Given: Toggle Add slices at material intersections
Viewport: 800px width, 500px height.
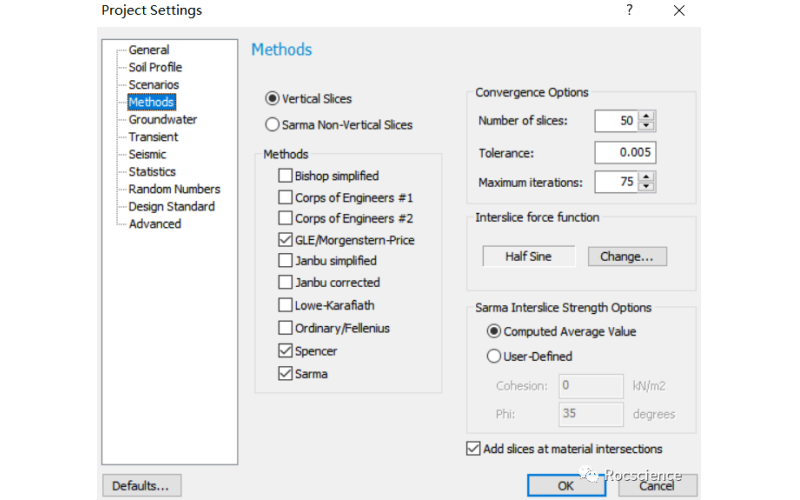Looking at the screenshot, I should coord(474,449).
